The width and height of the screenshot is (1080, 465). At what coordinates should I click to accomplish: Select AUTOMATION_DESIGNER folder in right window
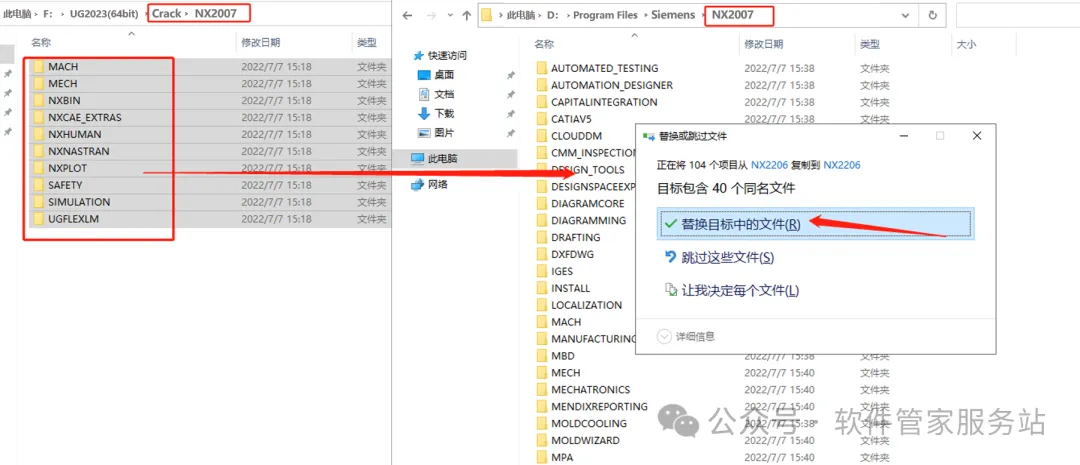(612, 85)
